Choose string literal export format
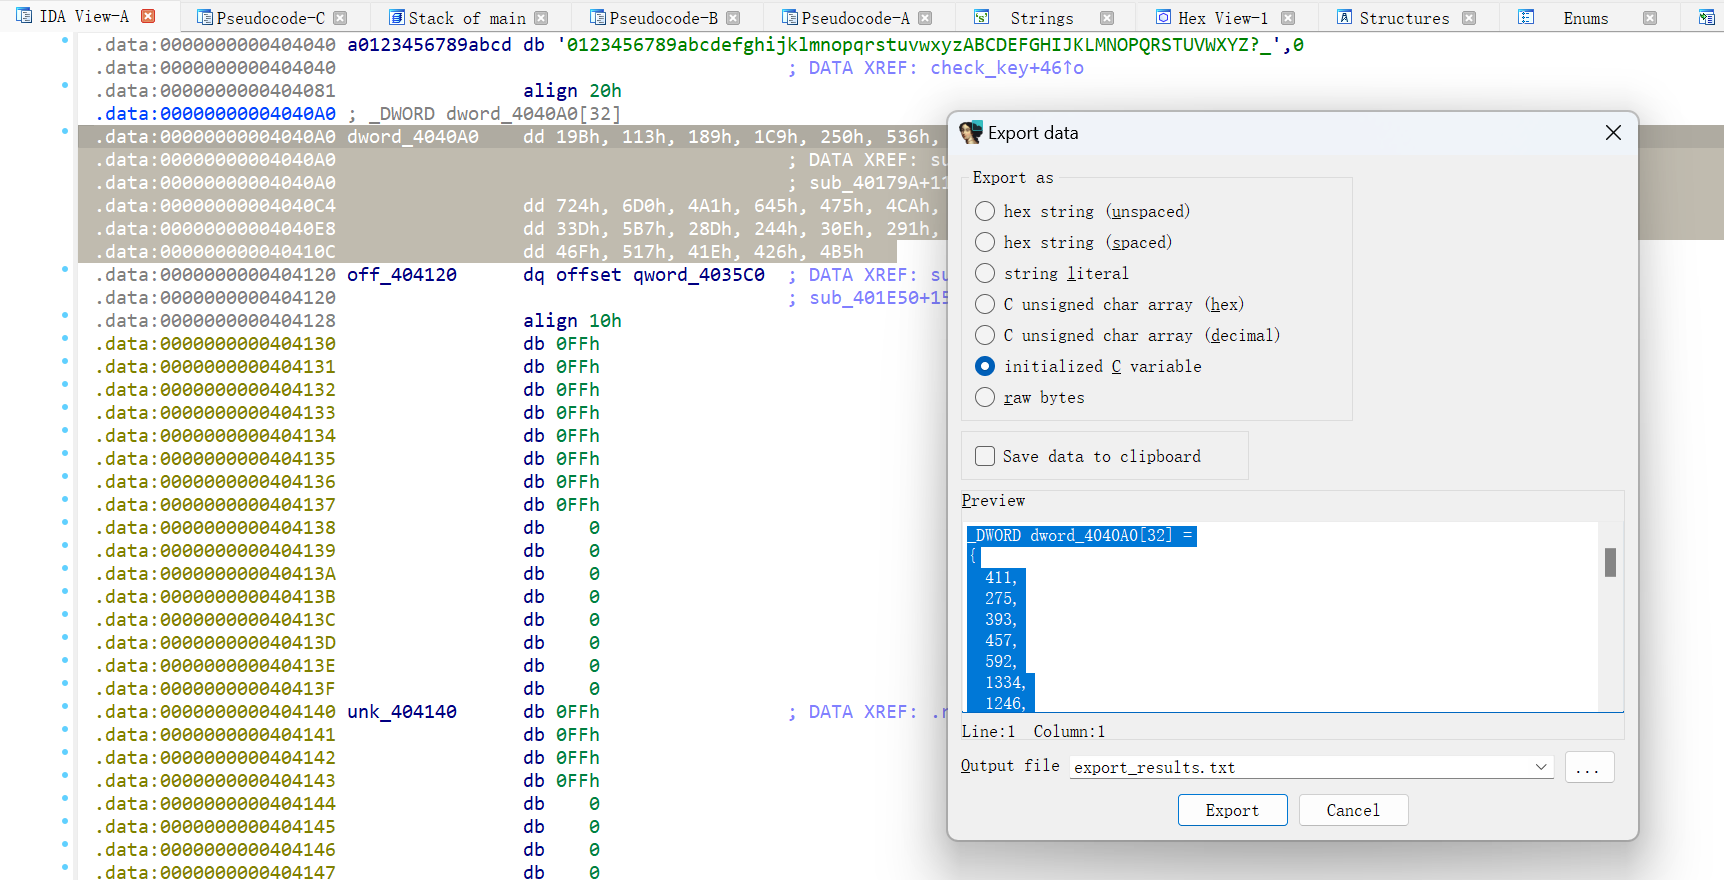Viewport: 1724px width, 880px height. pyautogui.click(x=985, y=273)
